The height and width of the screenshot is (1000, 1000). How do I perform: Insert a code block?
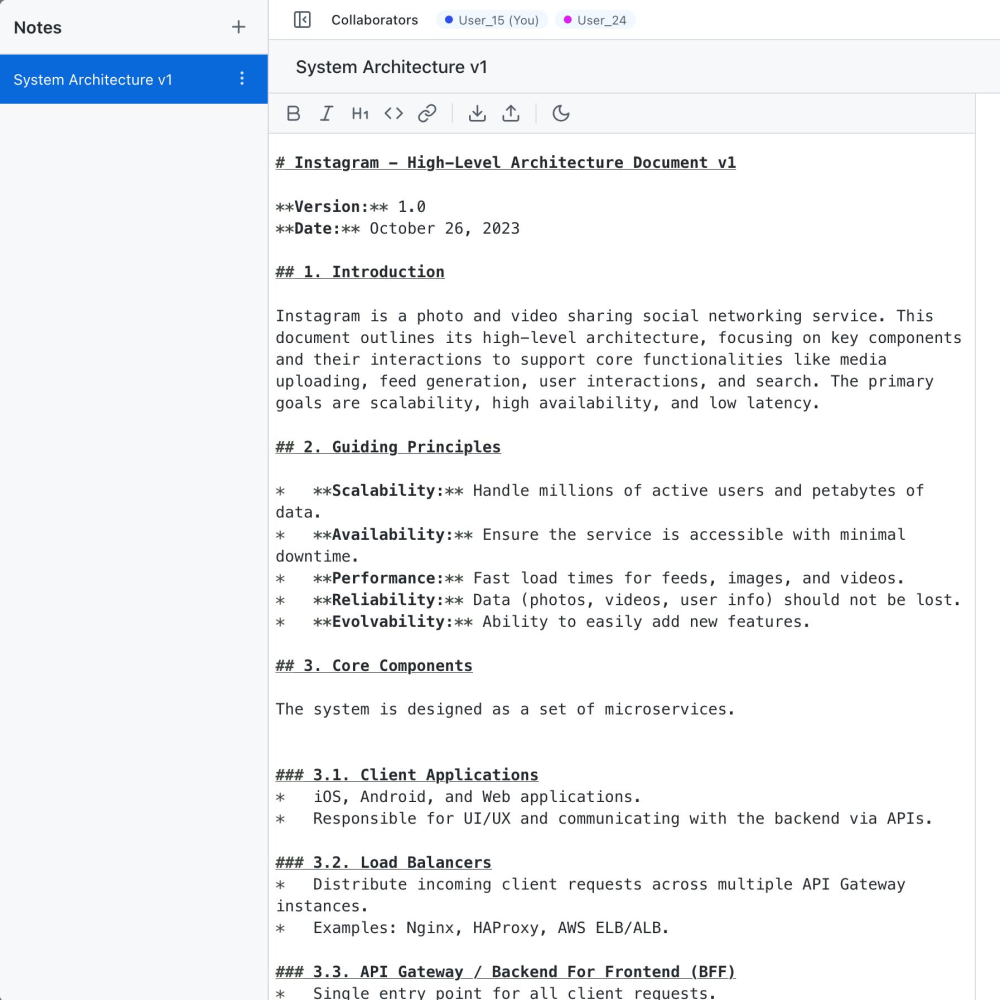[394, 114]
